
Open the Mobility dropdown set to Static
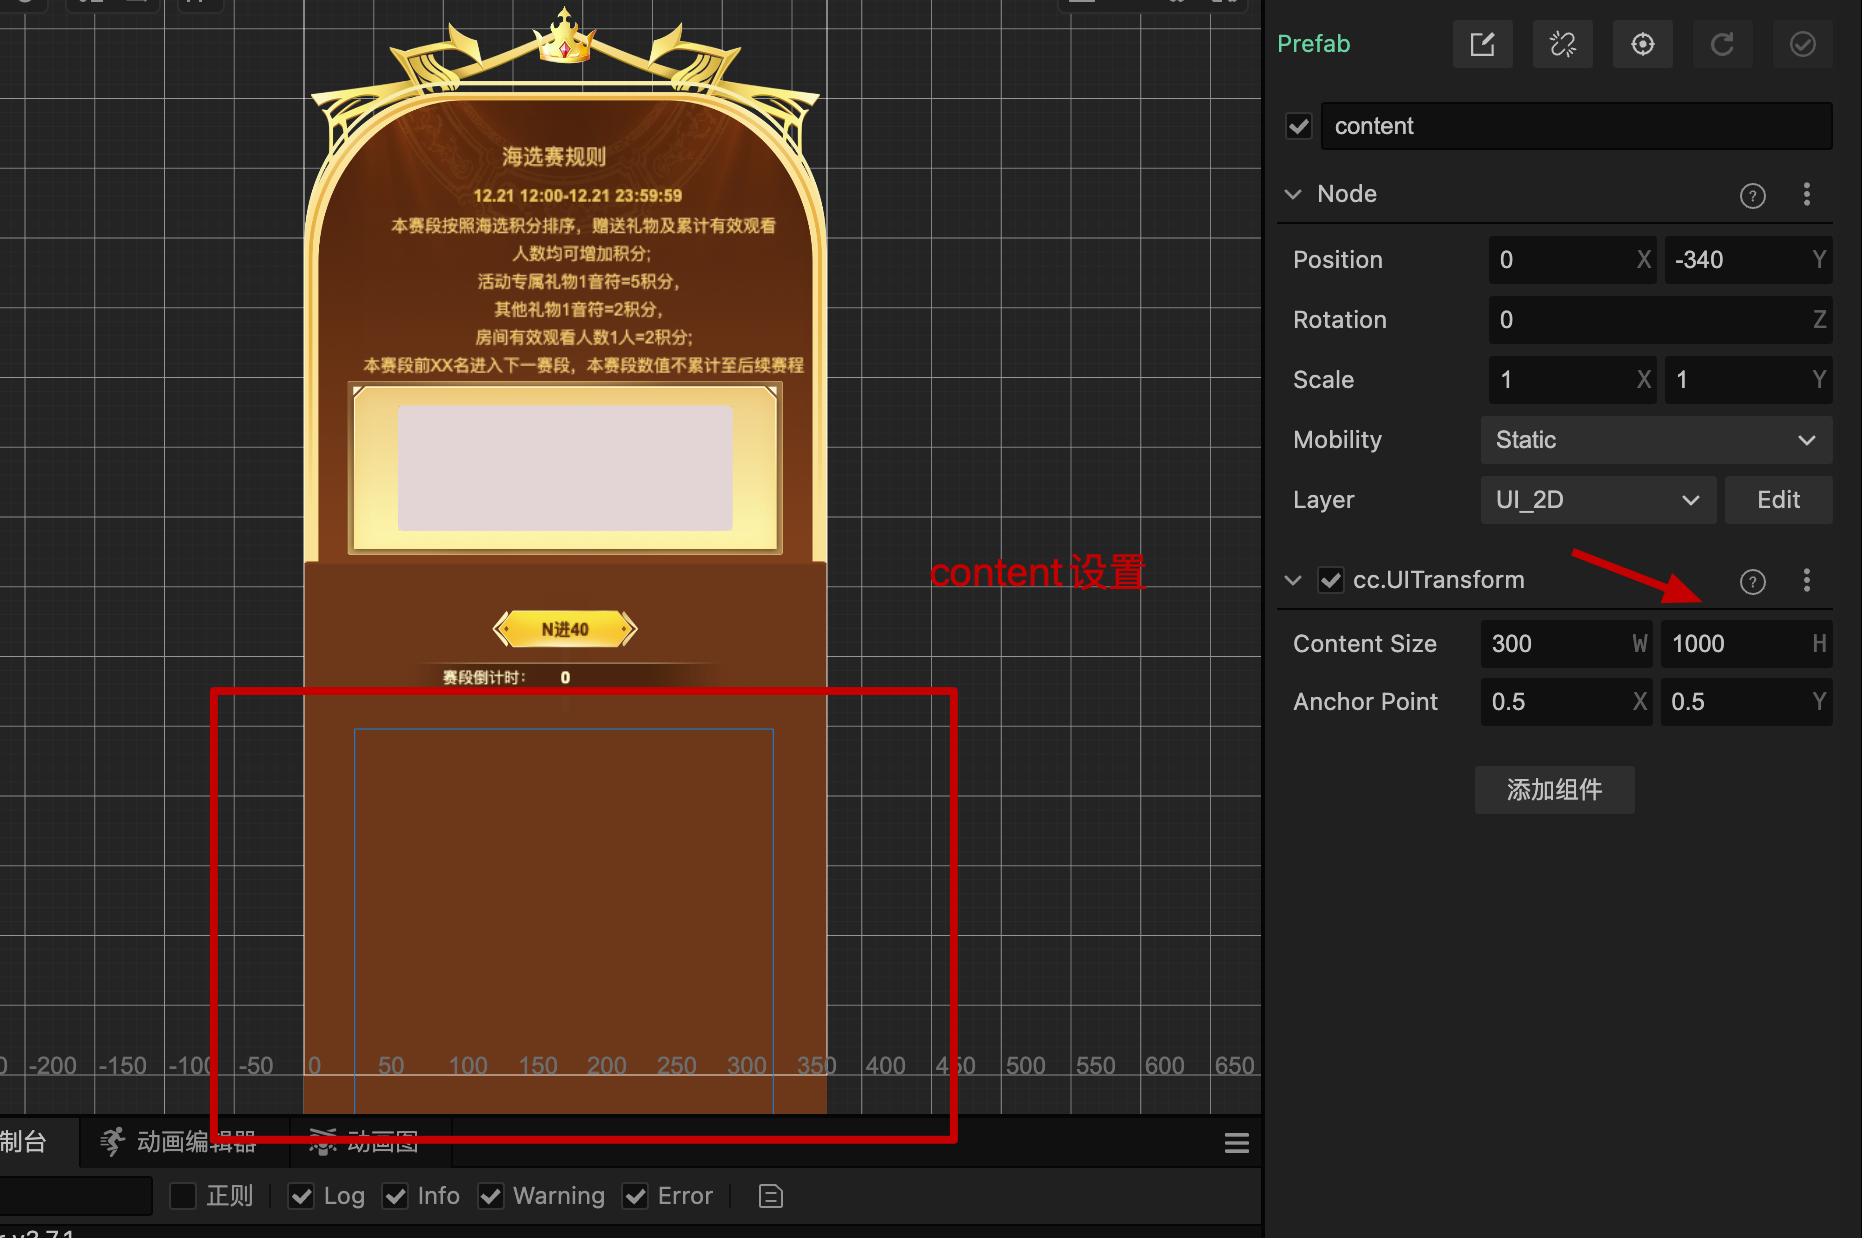point(1656,440)
